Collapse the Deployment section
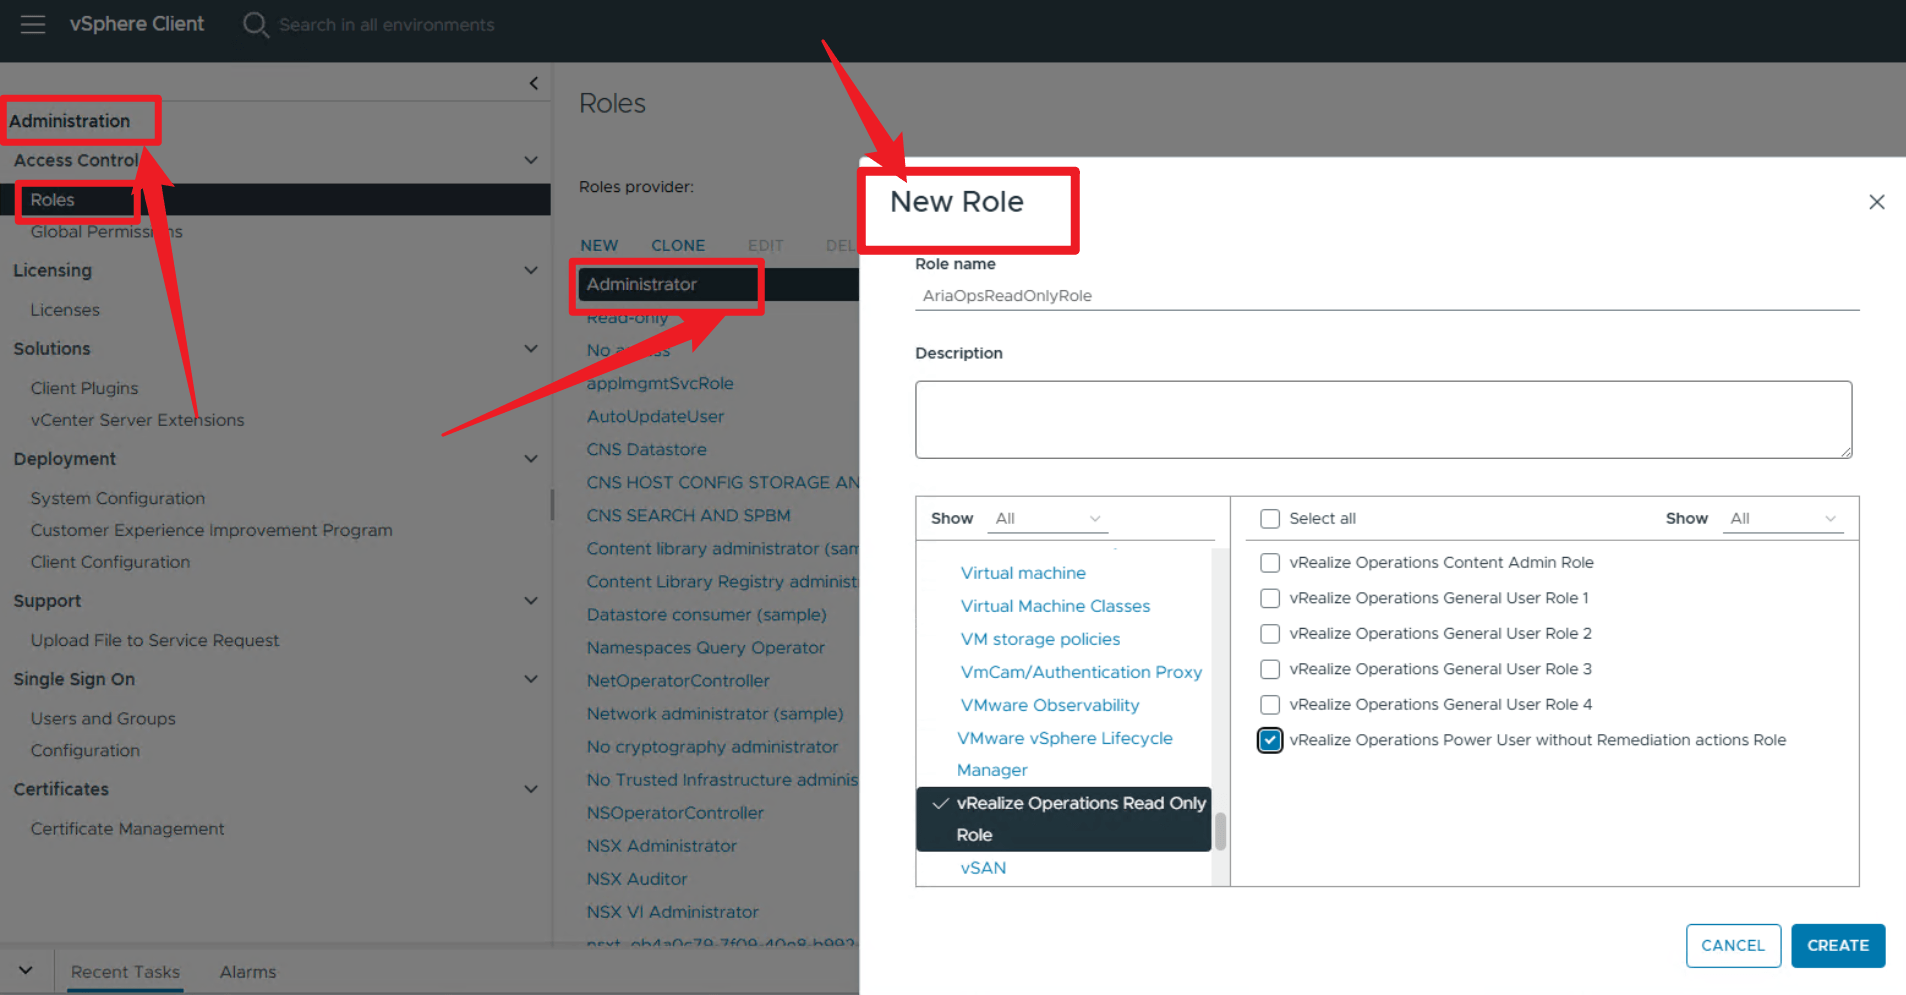Viewport: 1906px width, 995px height. (x=531, y=458)
